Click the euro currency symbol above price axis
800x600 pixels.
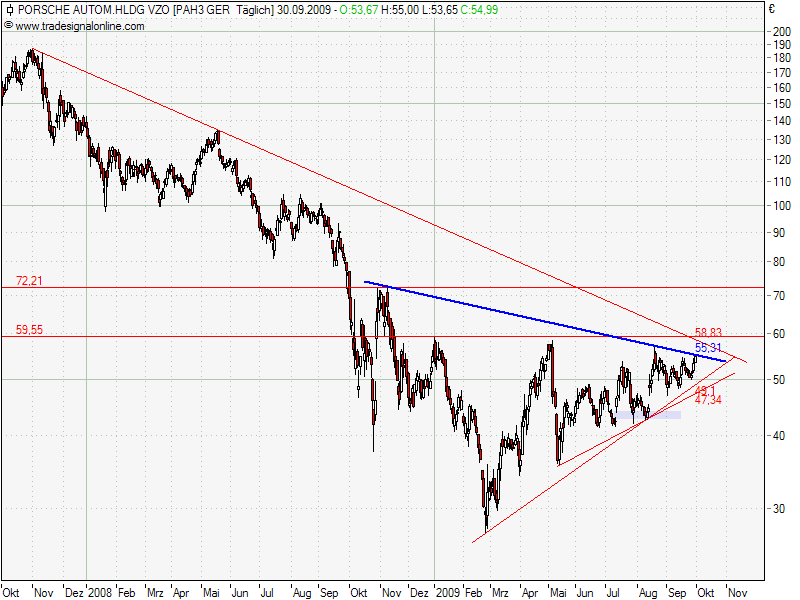772,9
